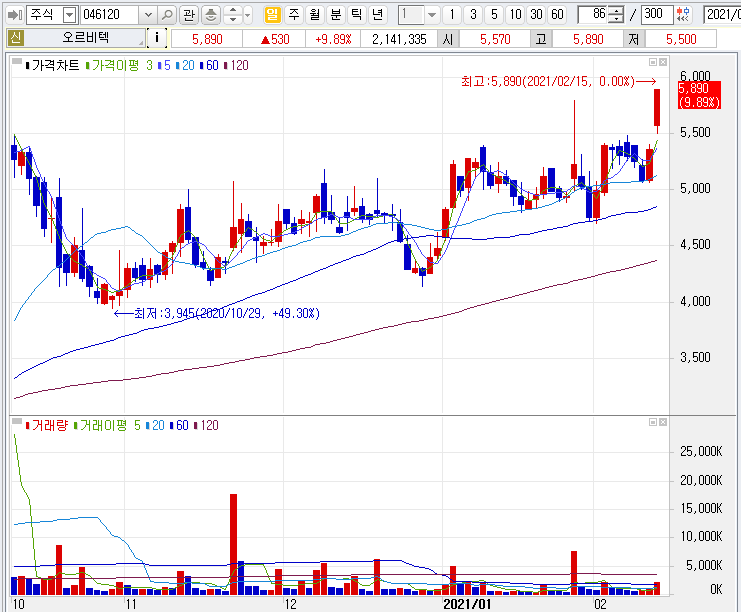Click the volume value 2,141,335
Screen dimensions: 741x612
(399, 39)
